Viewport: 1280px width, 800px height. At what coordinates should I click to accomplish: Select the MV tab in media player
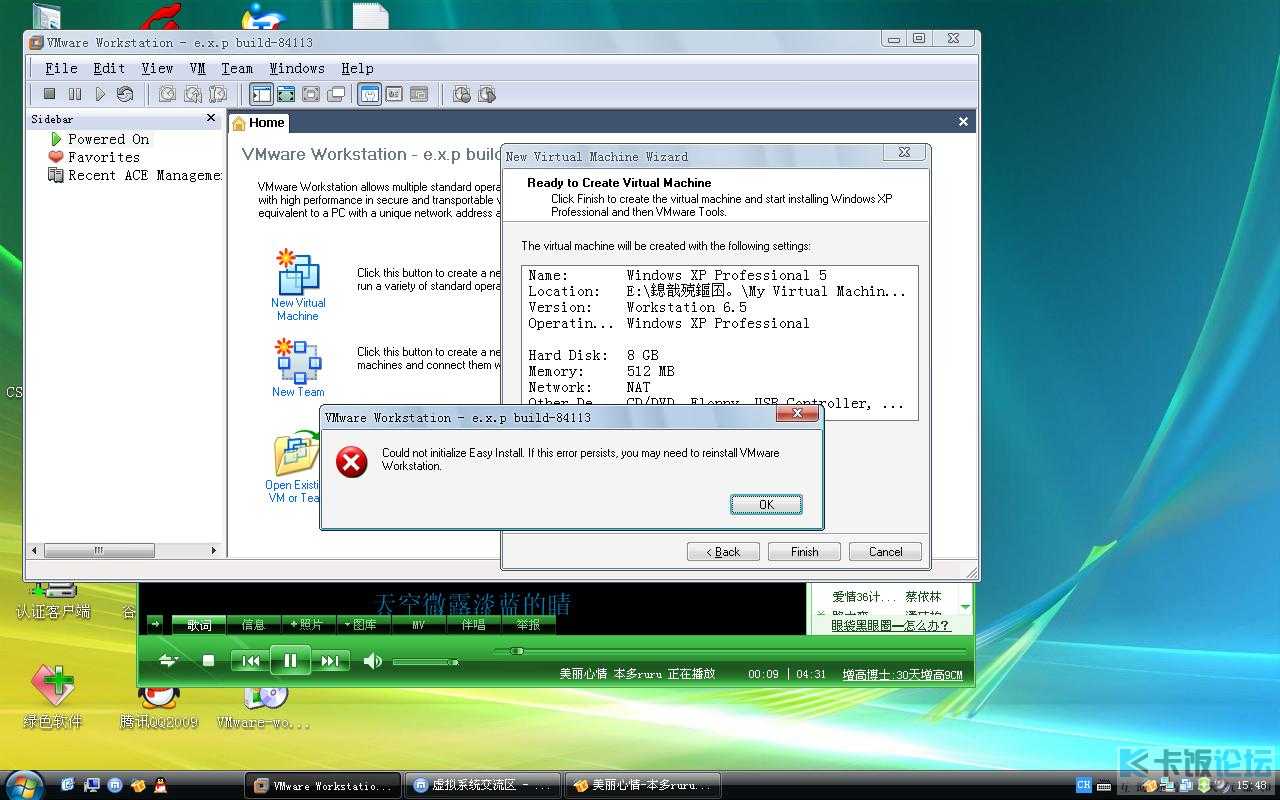pyautogui.click(x=418, y=625)
